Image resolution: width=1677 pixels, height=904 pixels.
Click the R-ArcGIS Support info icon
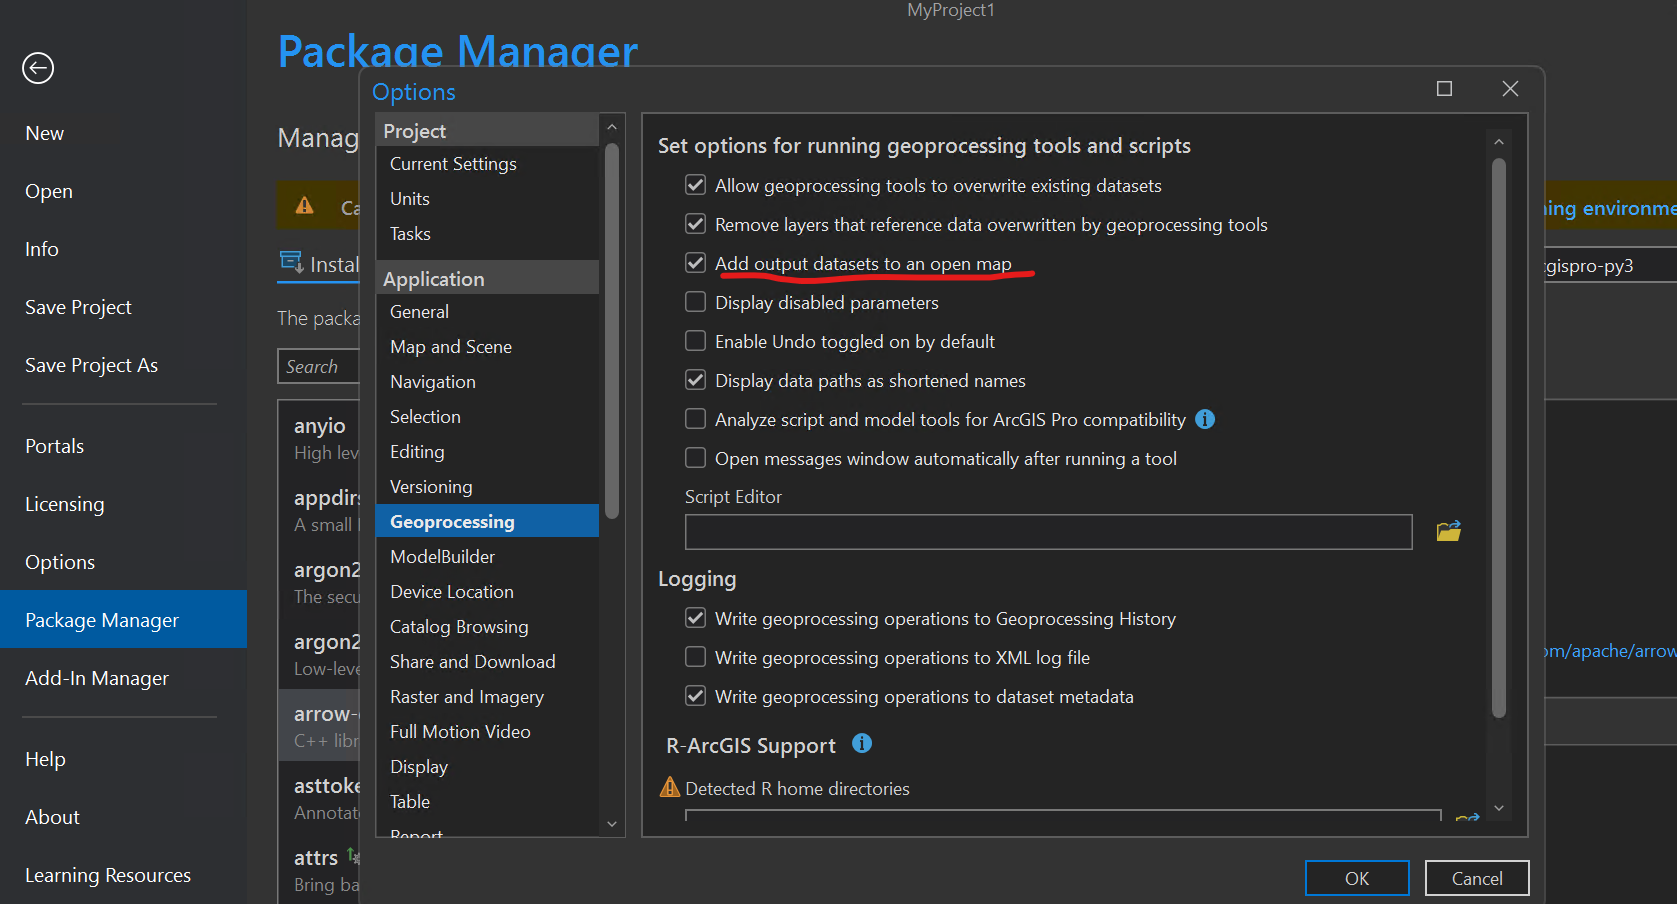coord(862,744)
